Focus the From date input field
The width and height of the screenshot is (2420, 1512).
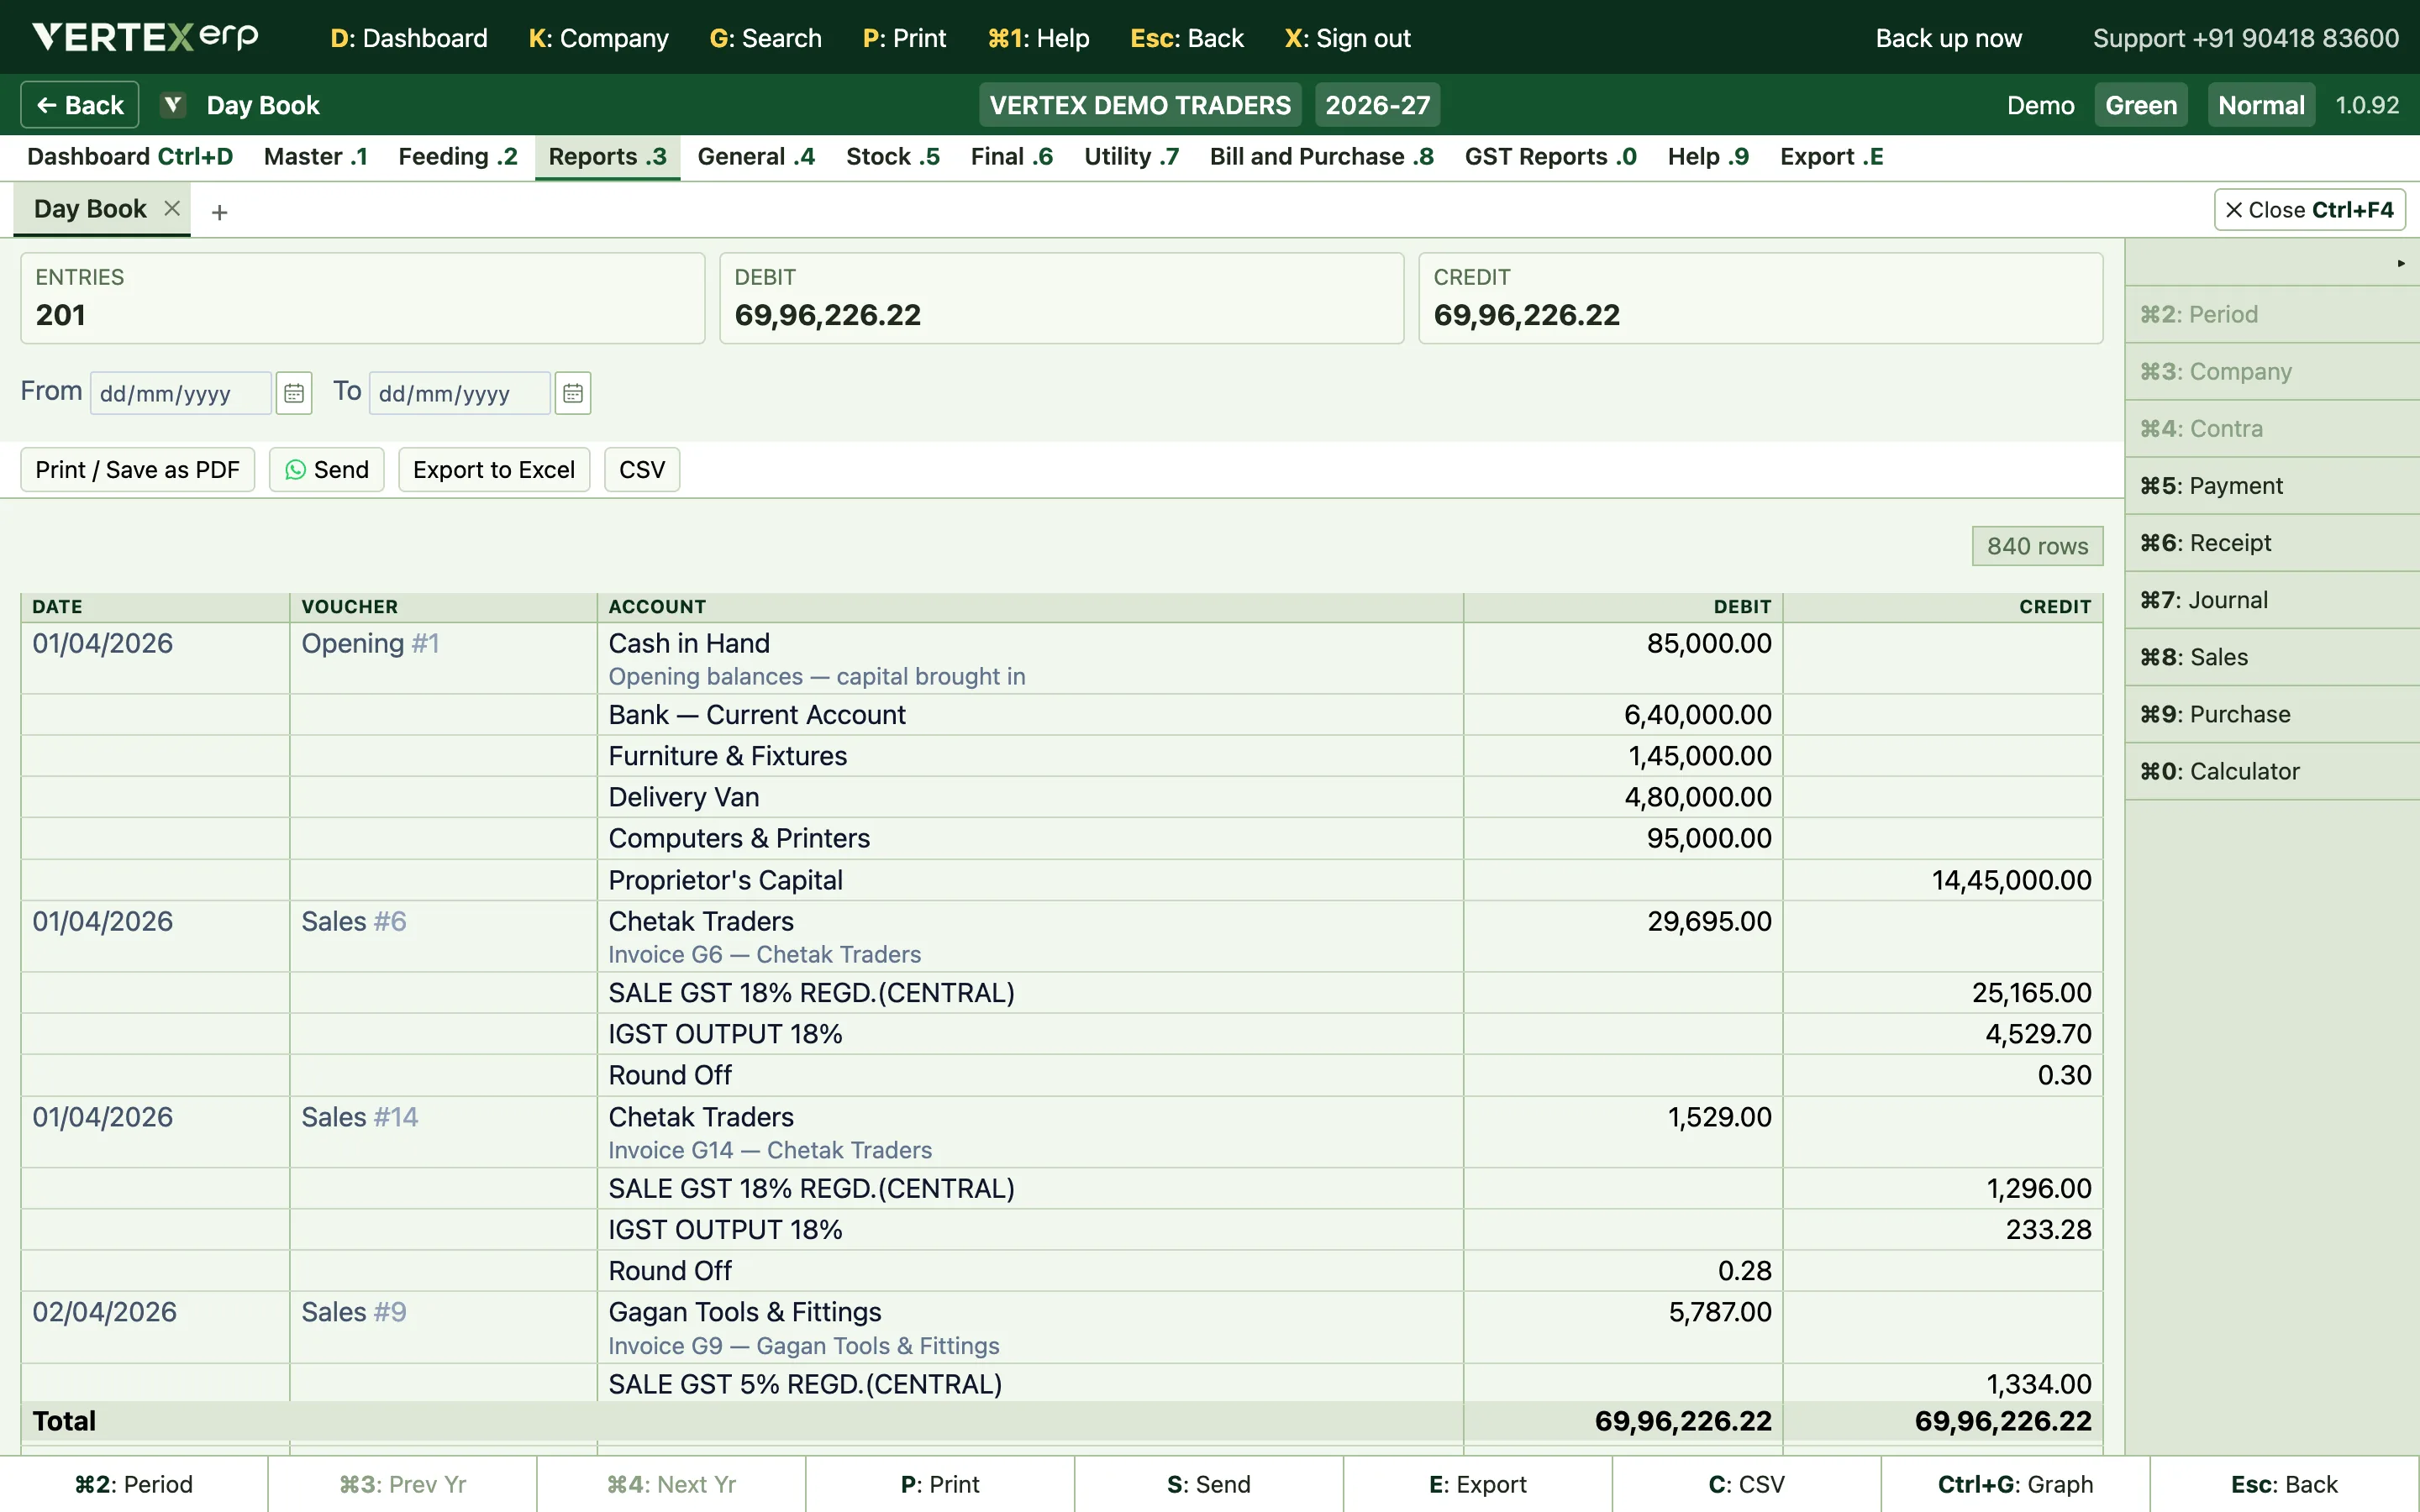point(180,393)
